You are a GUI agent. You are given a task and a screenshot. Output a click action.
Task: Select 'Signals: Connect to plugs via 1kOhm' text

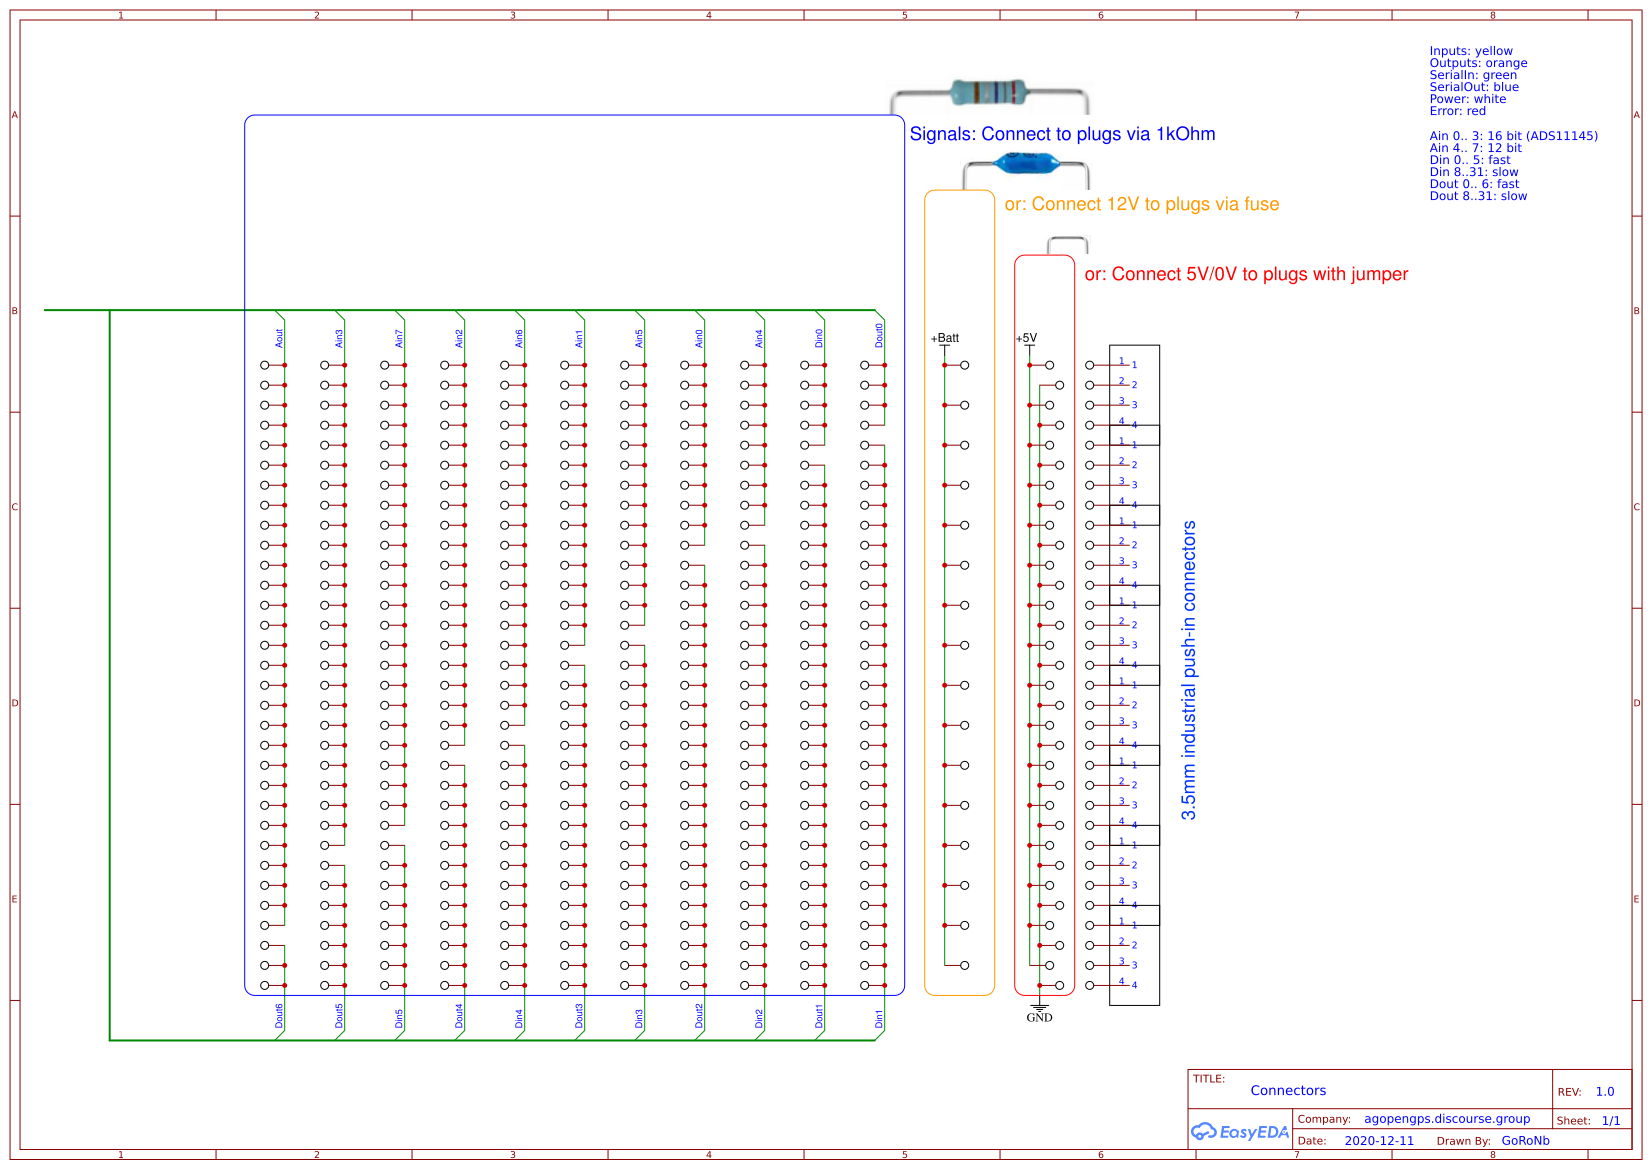coord(1062,134)
